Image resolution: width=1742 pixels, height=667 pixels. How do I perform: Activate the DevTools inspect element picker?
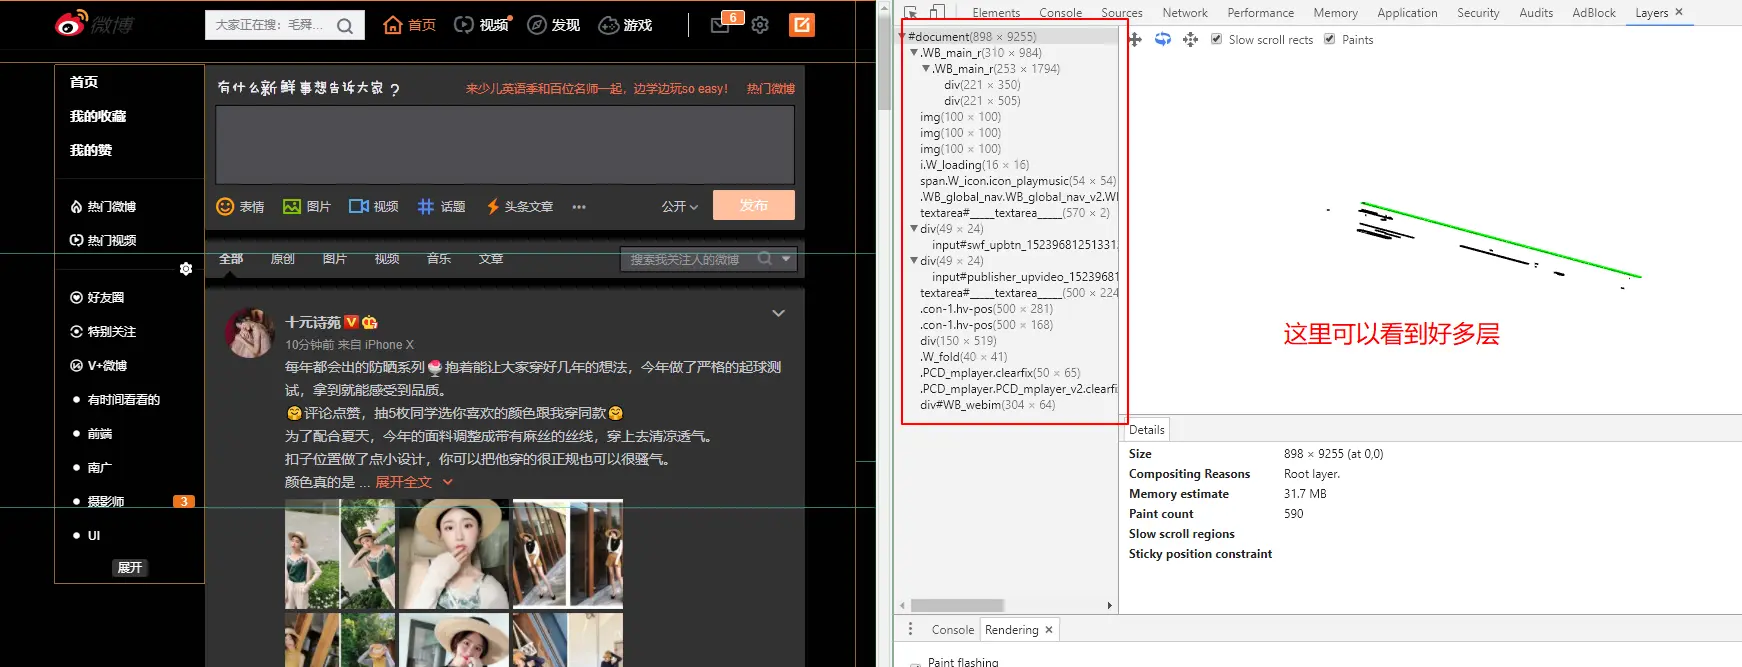pos(911,12)
